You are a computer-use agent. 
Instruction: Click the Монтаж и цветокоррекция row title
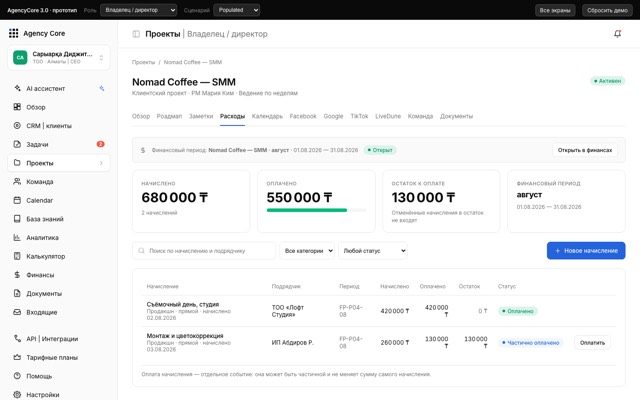pos(185,336)
